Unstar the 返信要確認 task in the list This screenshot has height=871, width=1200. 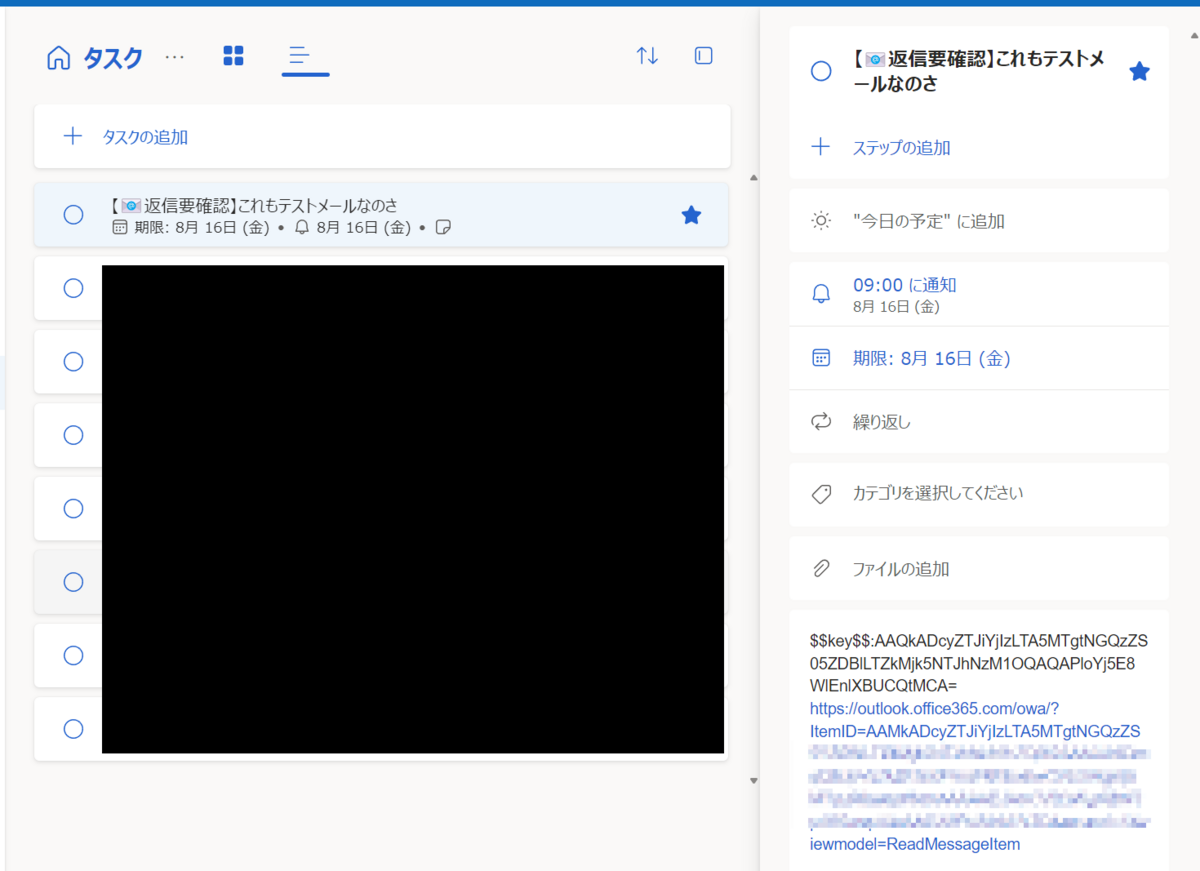tap(691, 215)
